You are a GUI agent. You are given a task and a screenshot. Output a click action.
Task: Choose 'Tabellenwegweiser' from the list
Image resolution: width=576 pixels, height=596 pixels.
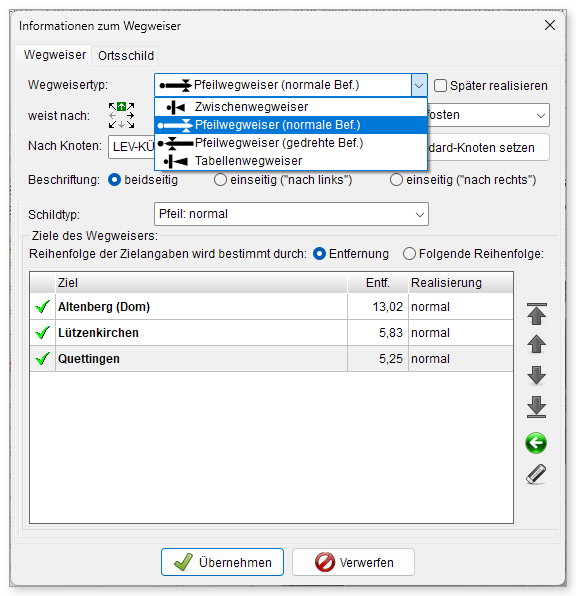pos(291,161)
